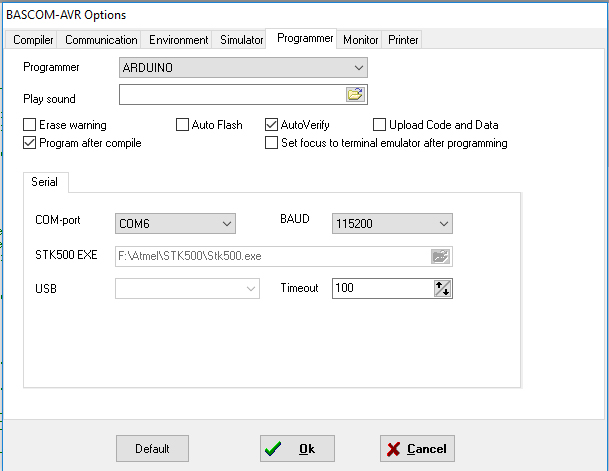The height and width of the screenshot is (471, 609).
Task: Switch to the Compiler tab
Action: pos(34,40)
